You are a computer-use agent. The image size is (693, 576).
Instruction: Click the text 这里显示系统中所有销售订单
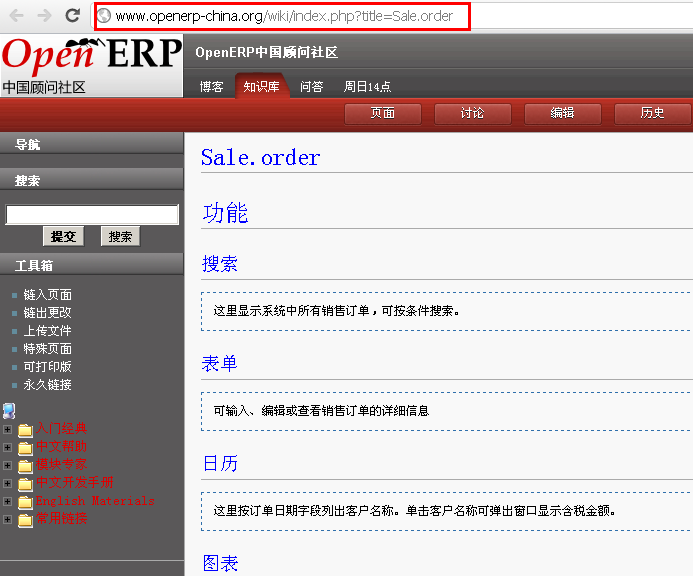(x=291, y=311)
